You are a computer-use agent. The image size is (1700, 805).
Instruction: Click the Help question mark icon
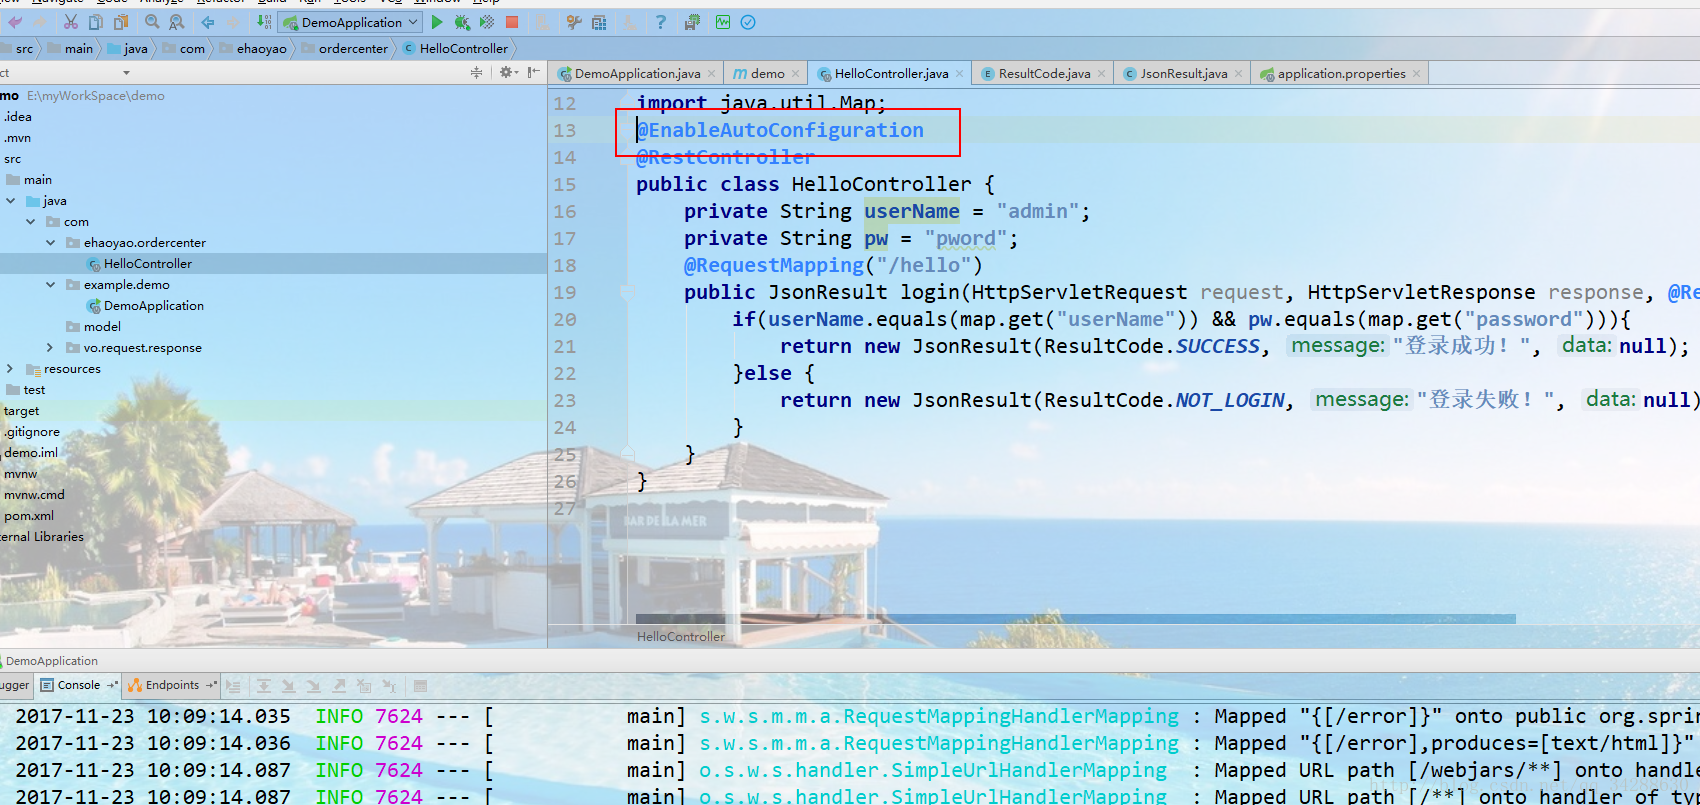[x=661, y=22]
